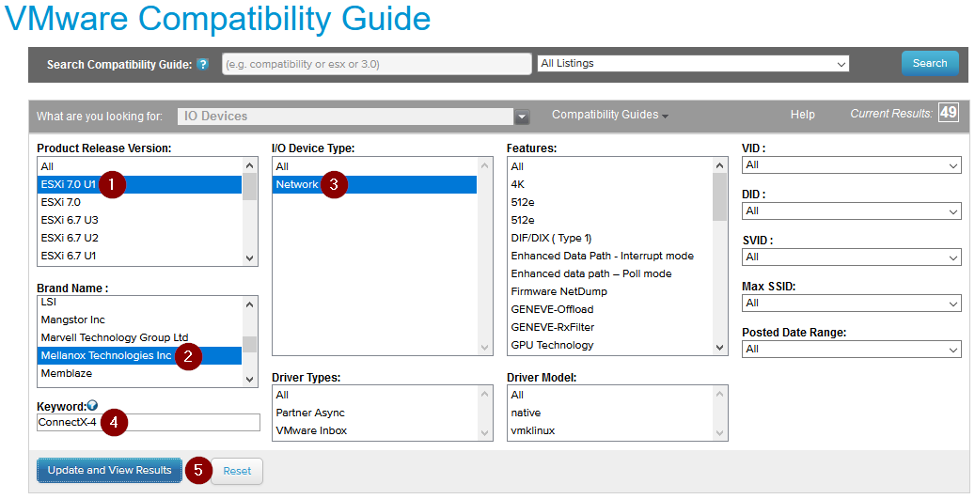Select vmklinux driver model
977x499 pixels.
click(609, 430)
